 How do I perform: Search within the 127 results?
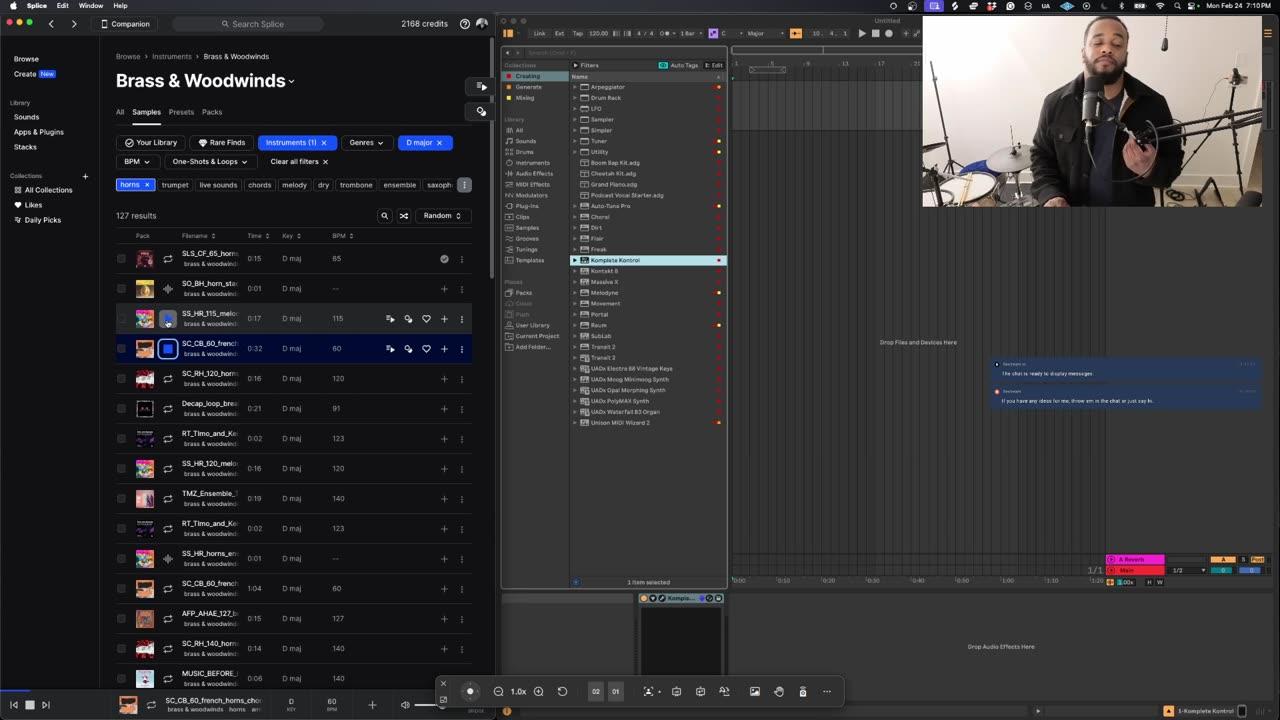click(384, 216)
